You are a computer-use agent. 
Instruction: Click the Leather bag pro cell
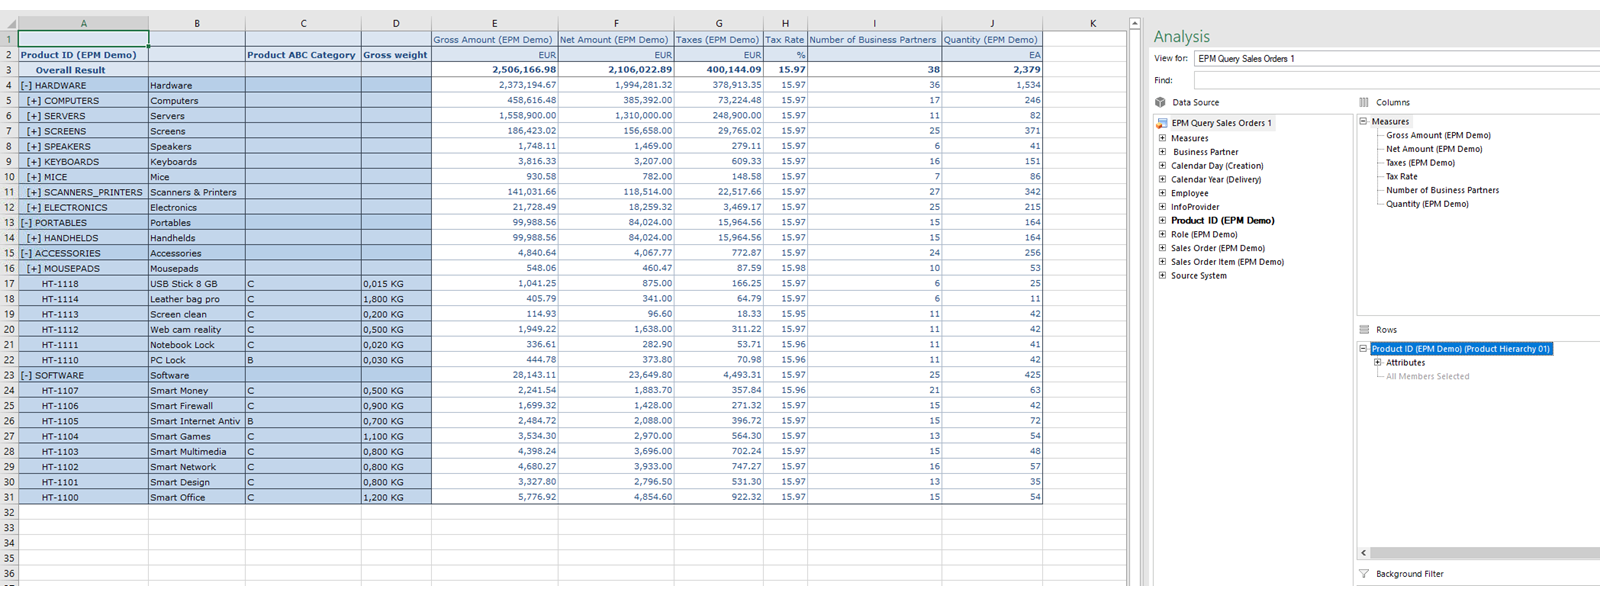tap(197, 299)
